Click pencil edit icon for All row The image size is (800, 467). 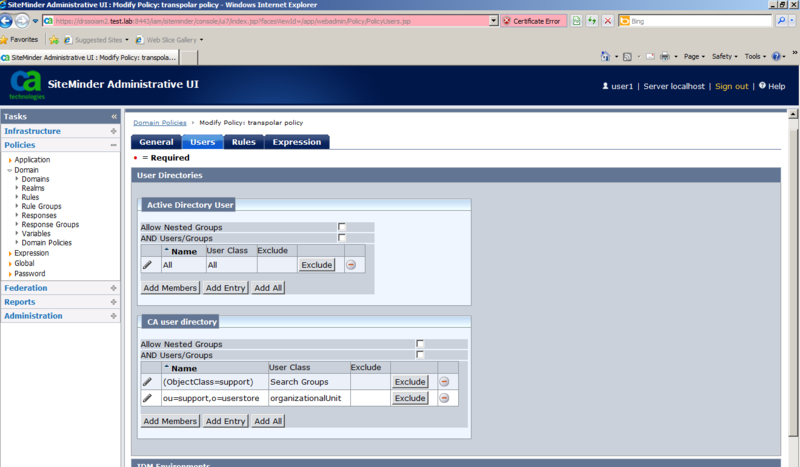(x=147, y=264)
